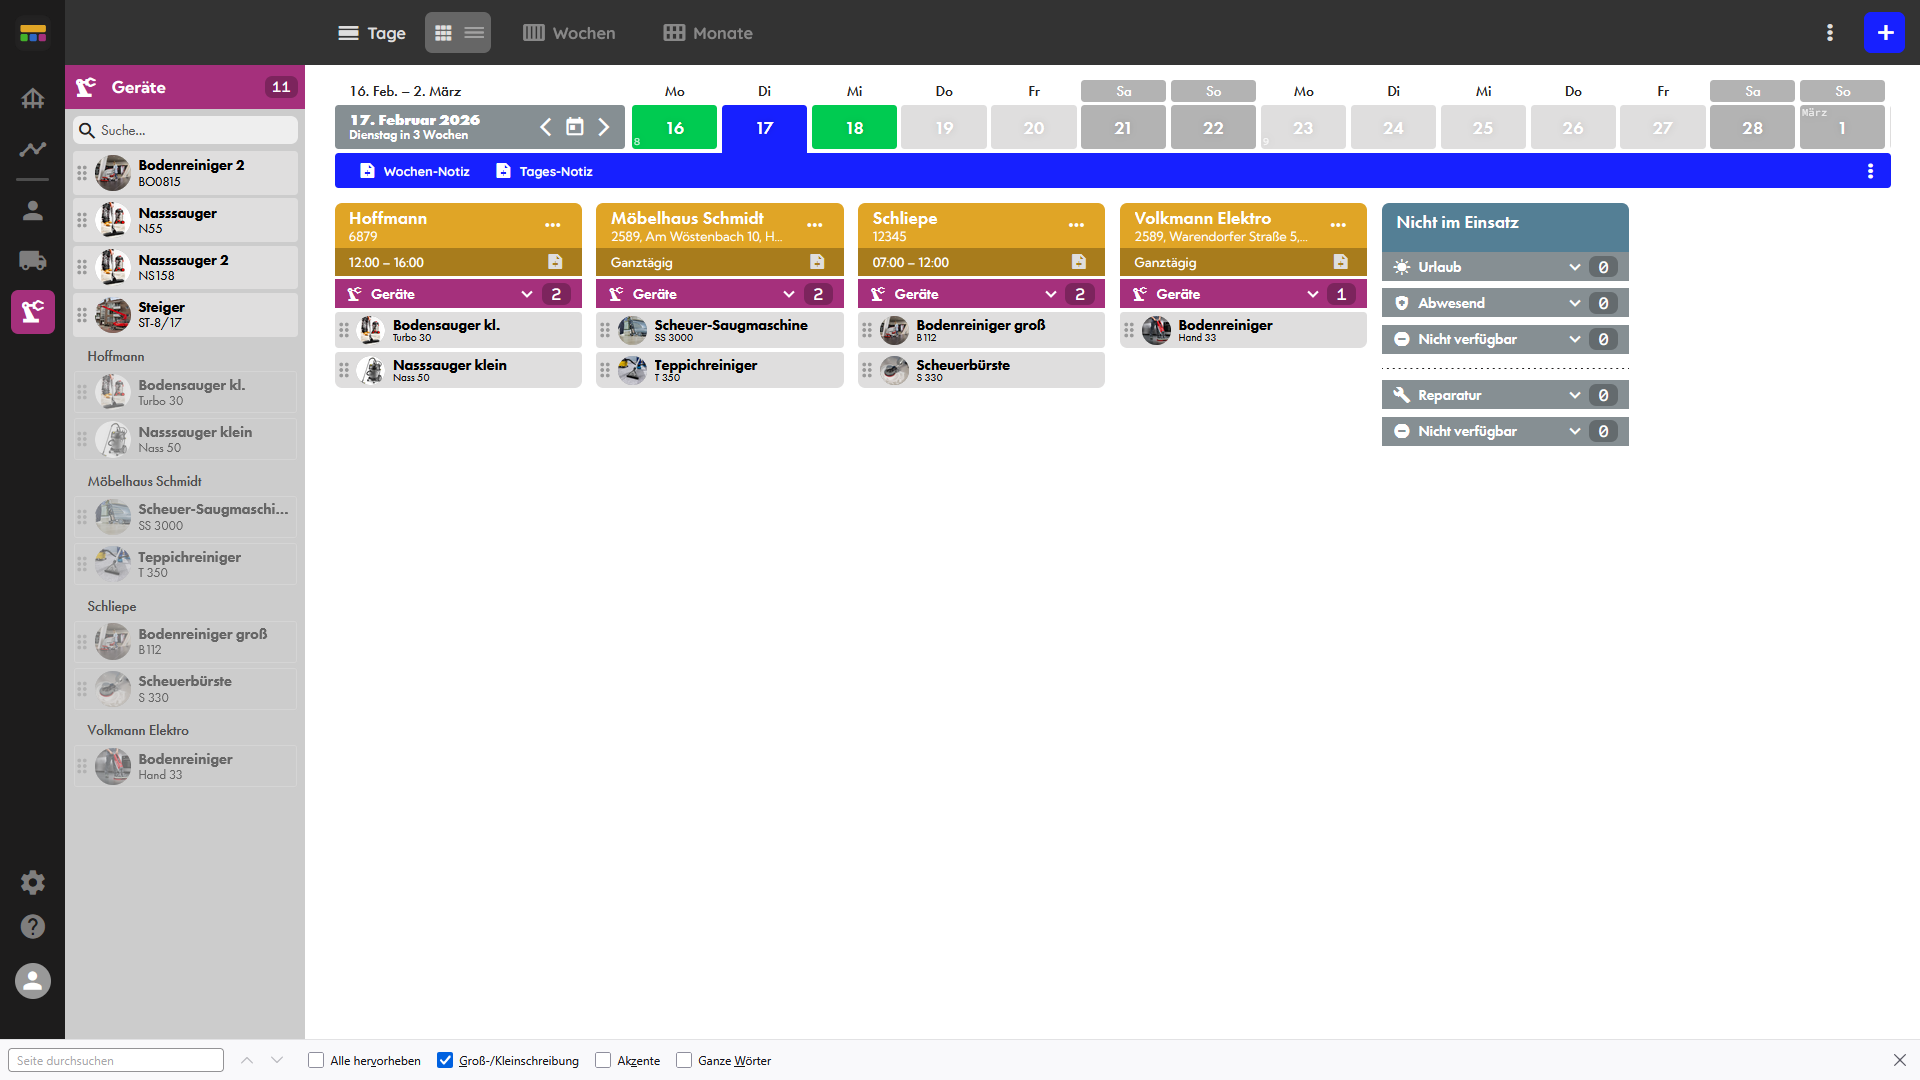This screenshot has height=1080, width=1920.
Task: Click the blue plus add button
Action: click(1884, 33)
